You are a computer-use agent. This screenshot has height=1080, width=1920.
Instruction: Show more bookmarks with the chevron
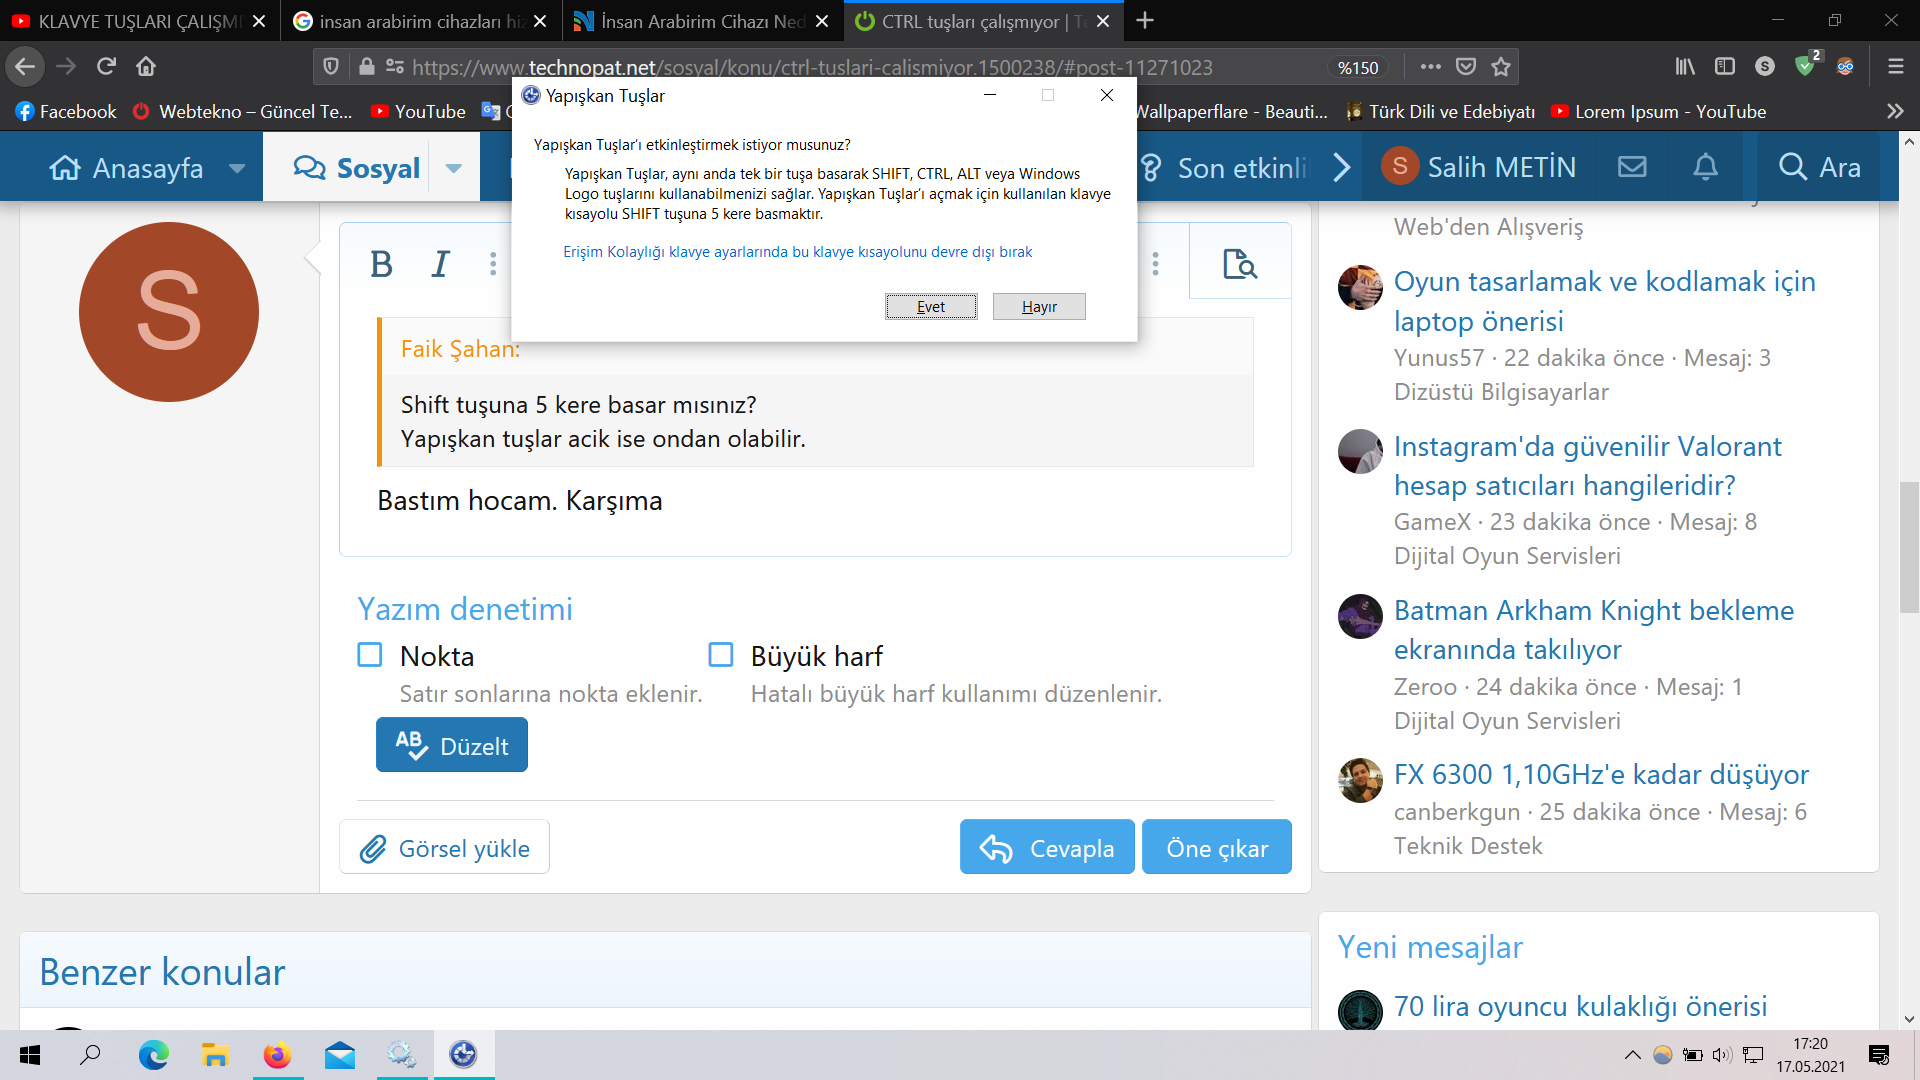1894,111
